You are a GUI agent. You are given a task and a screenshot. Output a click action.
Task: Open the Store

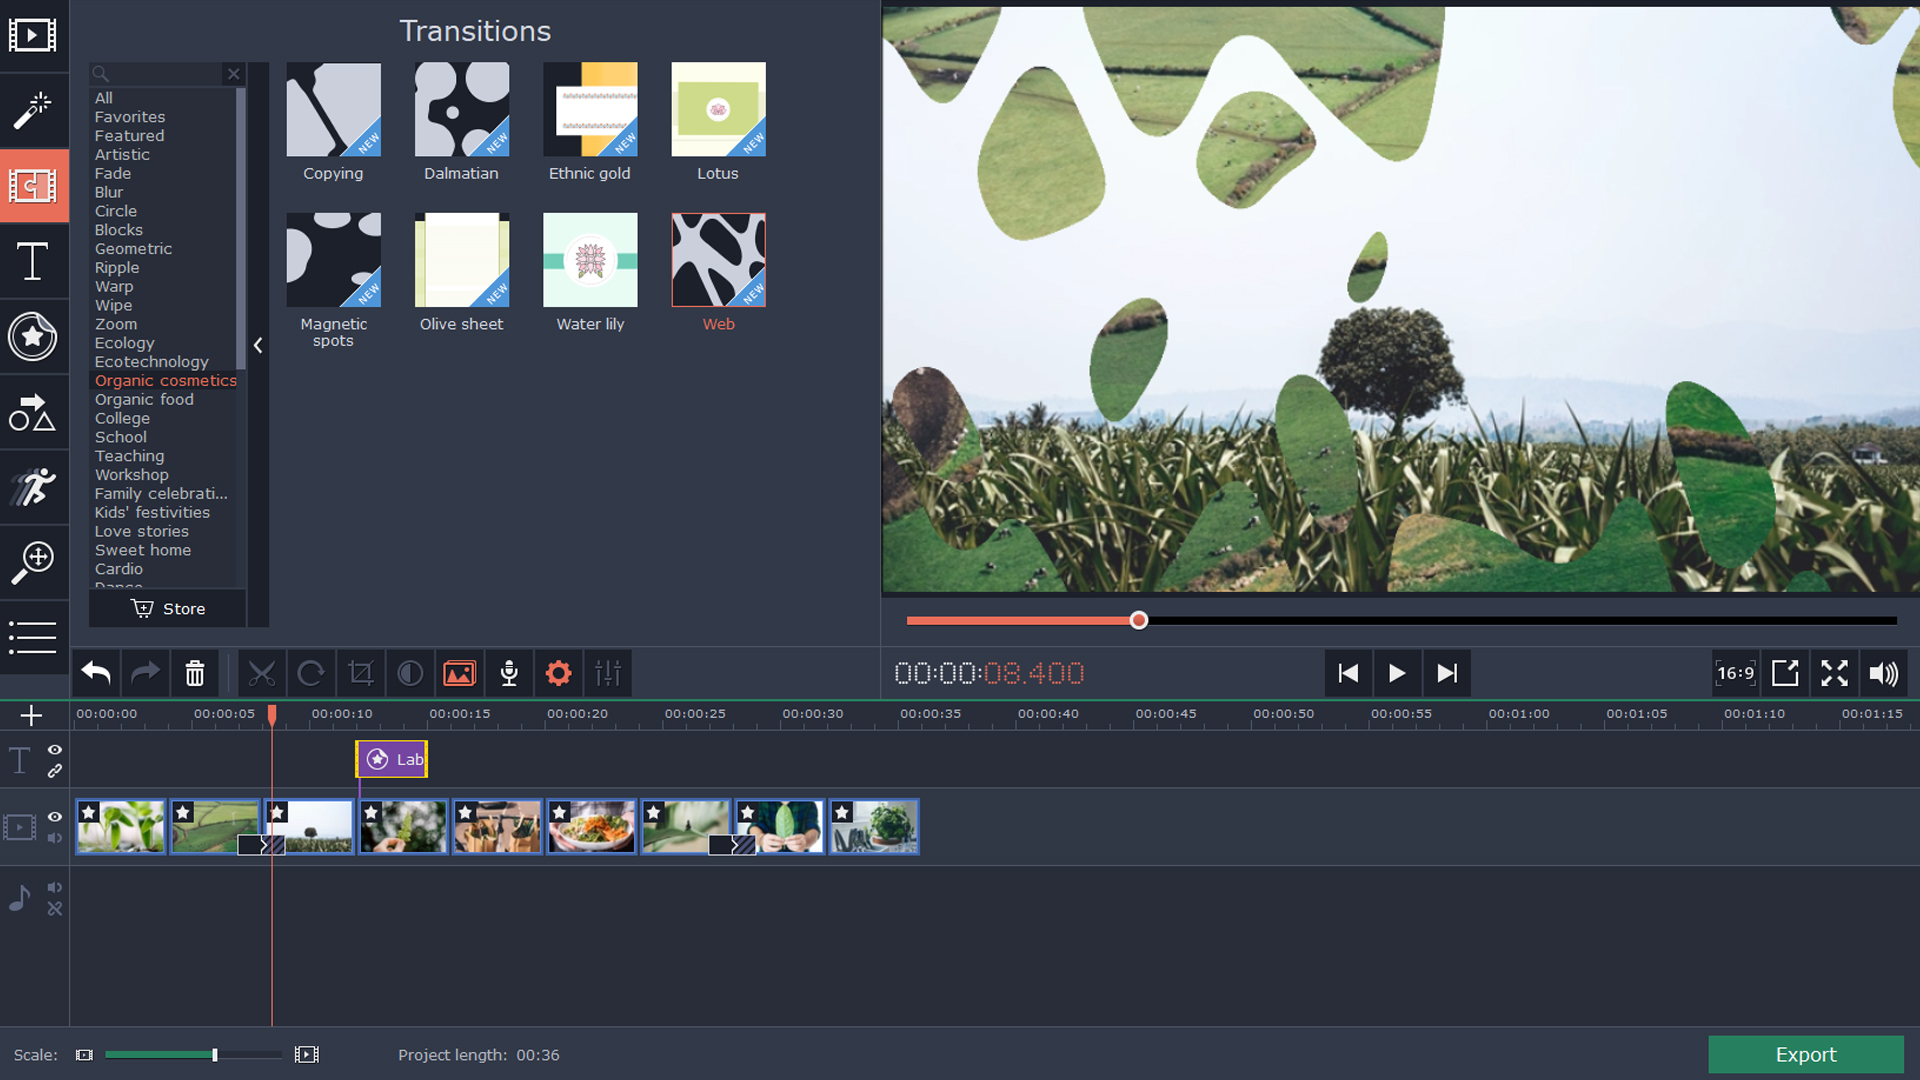(x=167, y=608)
